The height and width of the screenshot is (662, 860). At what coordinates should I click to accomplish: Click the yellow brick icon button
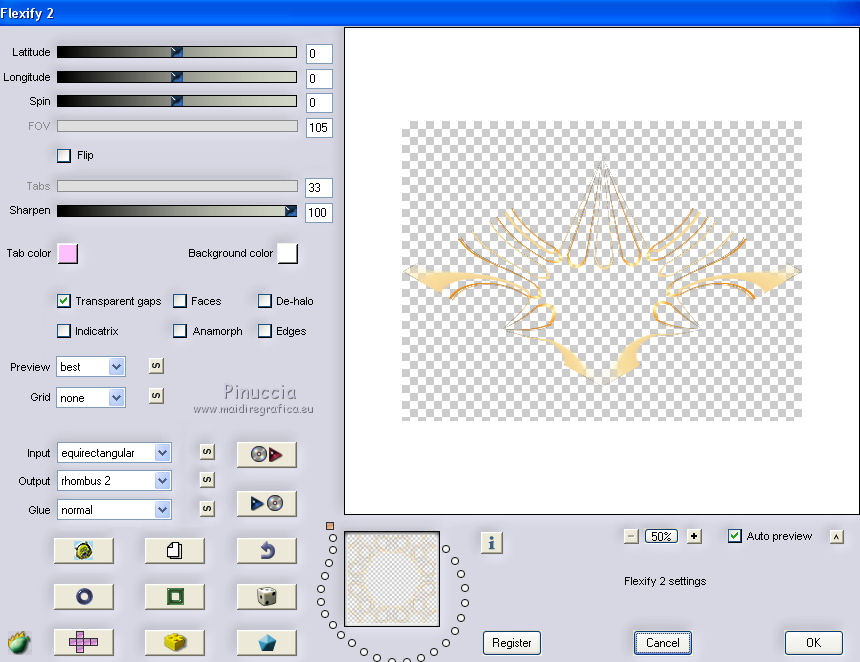tap(174, 642)
